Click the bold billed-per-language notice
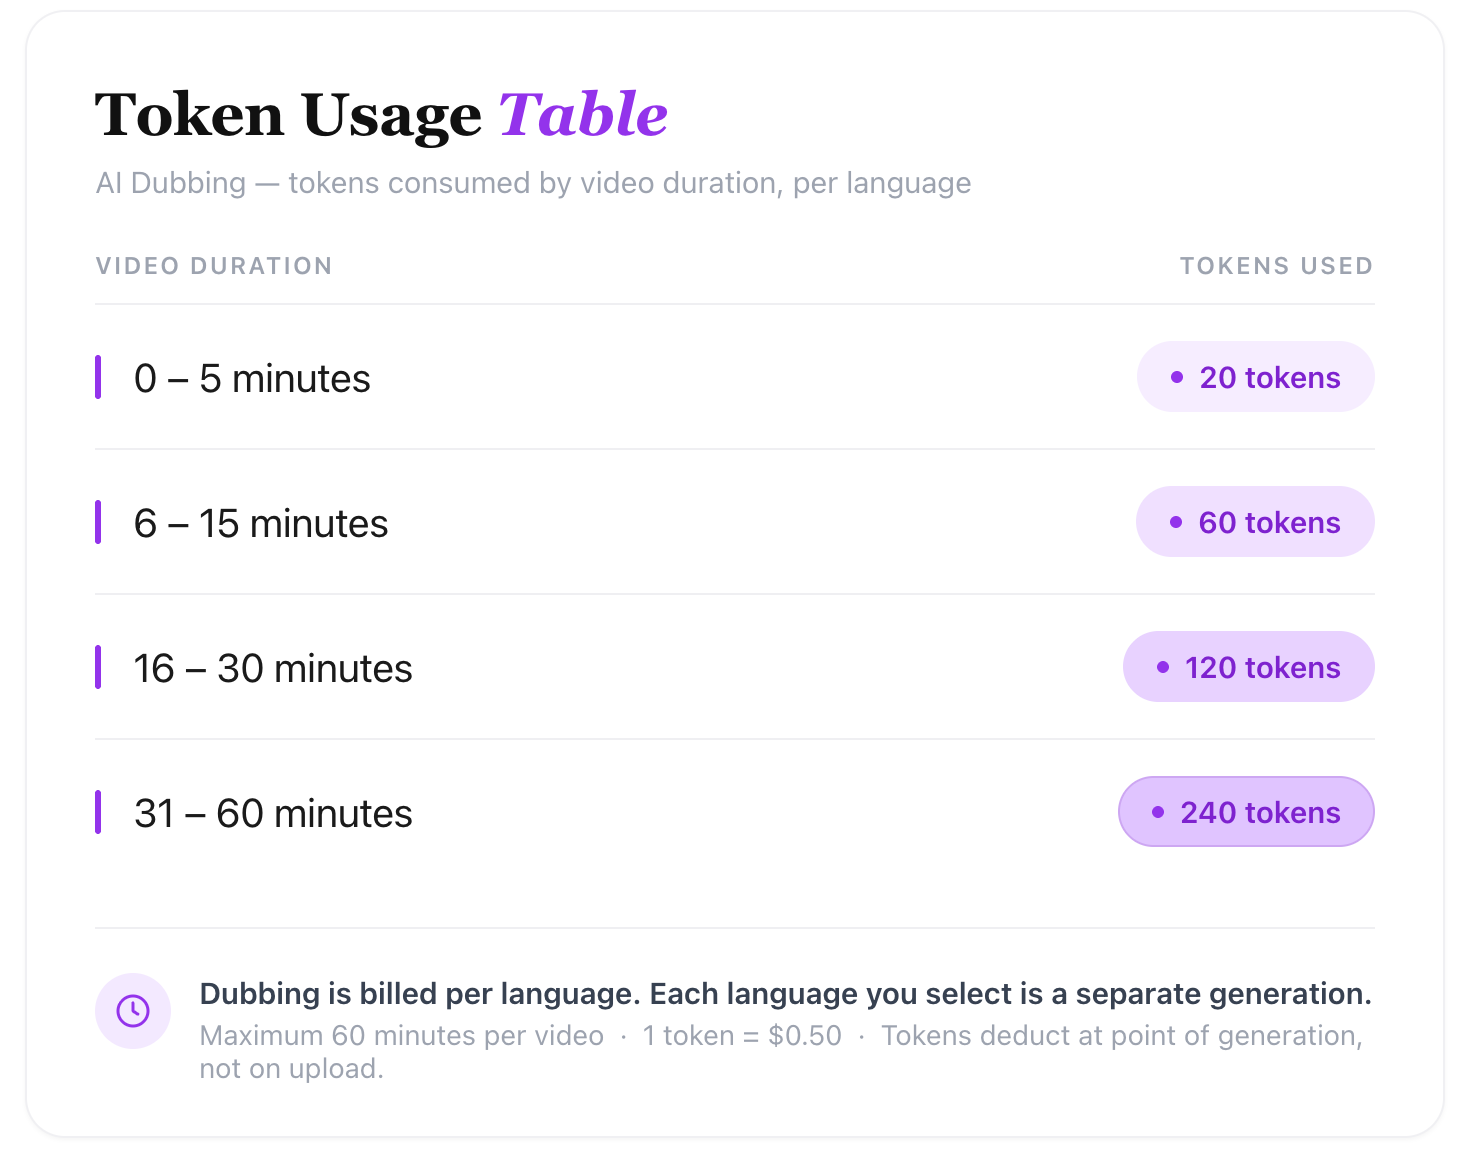1472x1156 pixels. 786,994
